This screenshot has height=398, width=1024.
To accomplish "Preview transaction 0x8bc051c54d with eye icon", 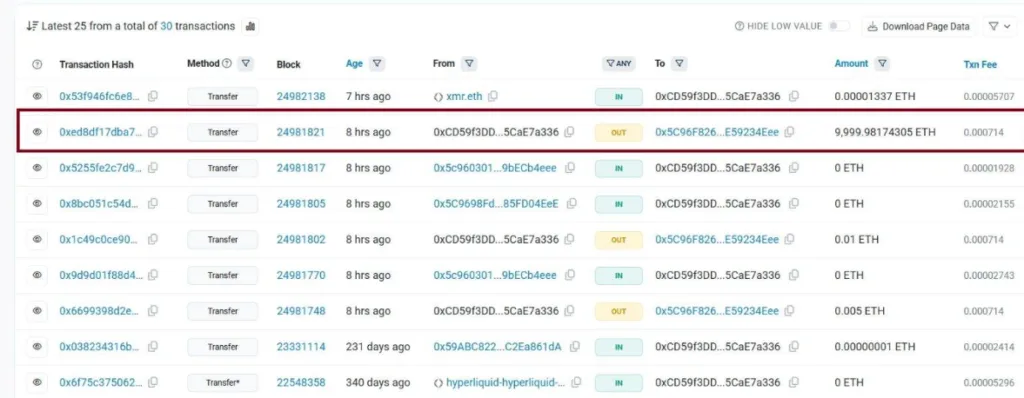I will point(37,204).
